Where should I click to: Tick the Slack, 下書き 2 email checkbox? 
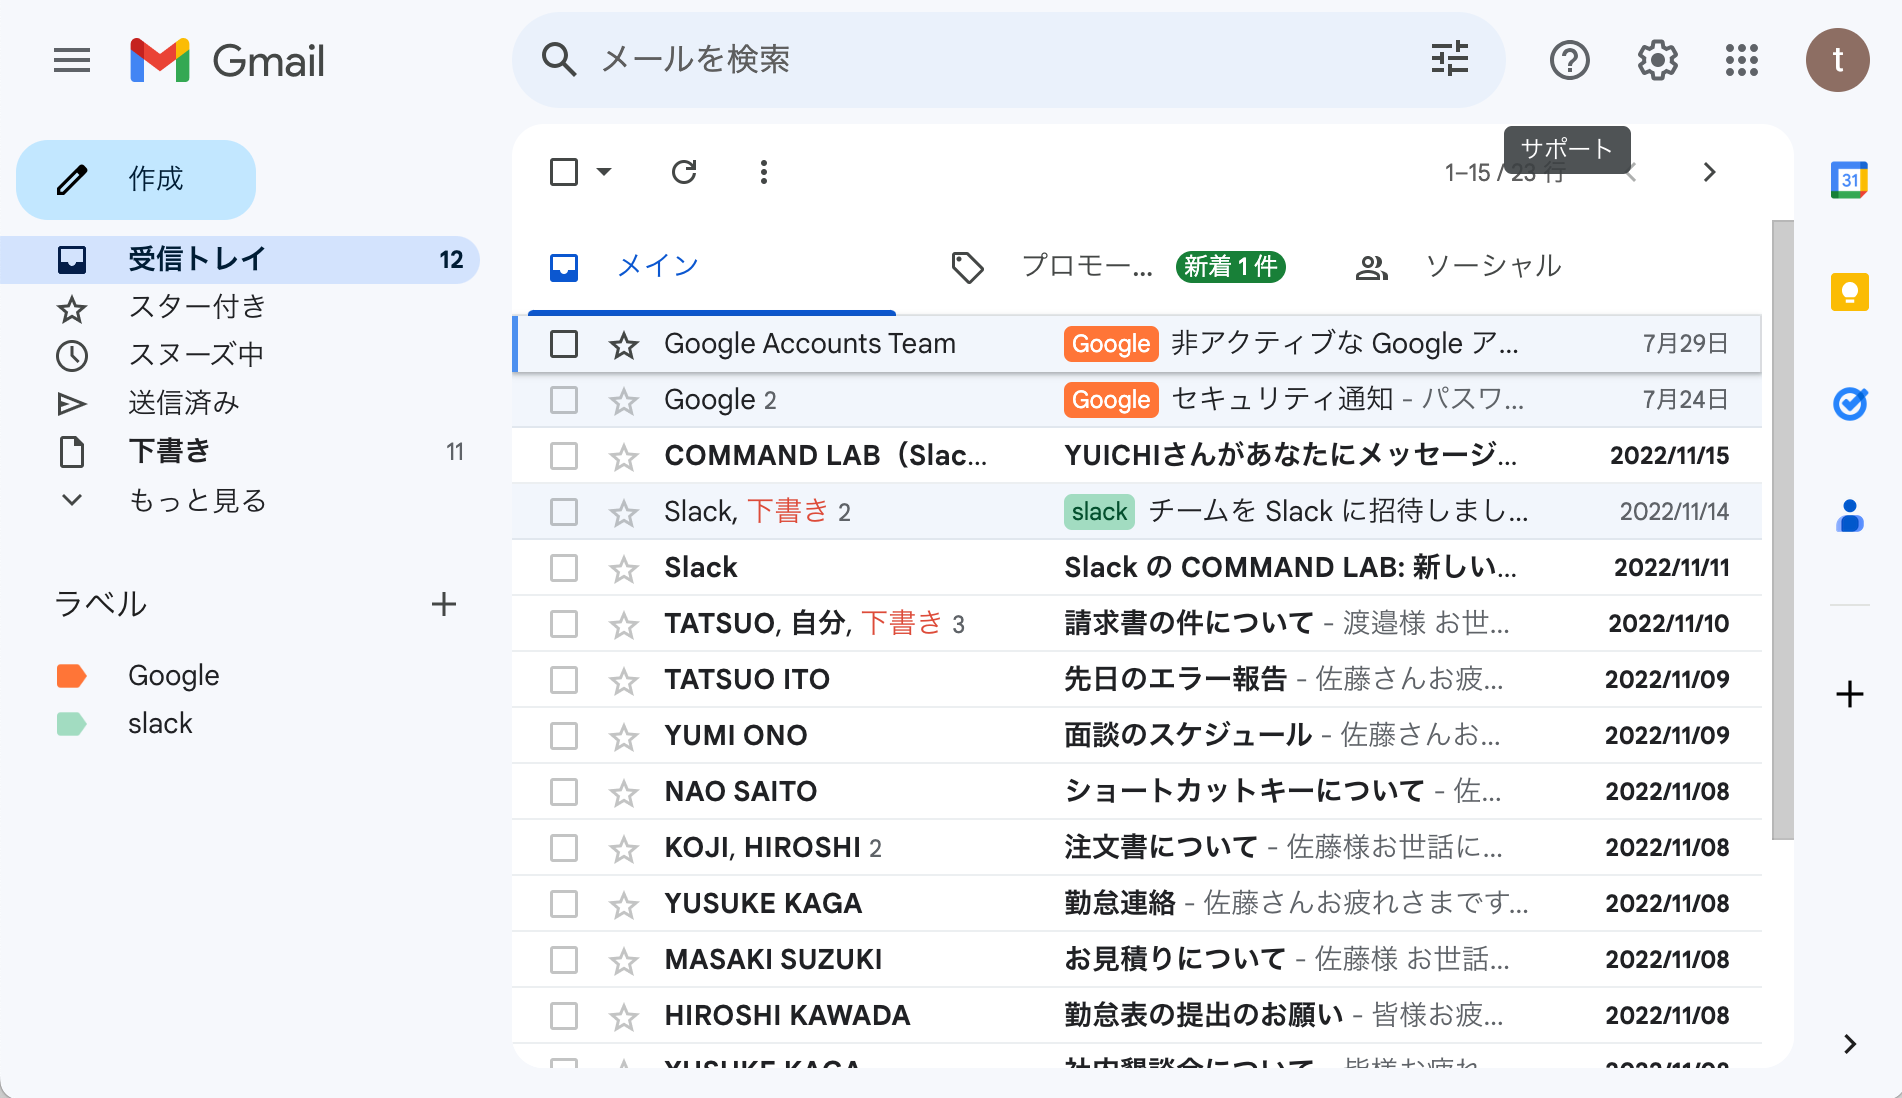pyautogui.click(x=564, y=512)
